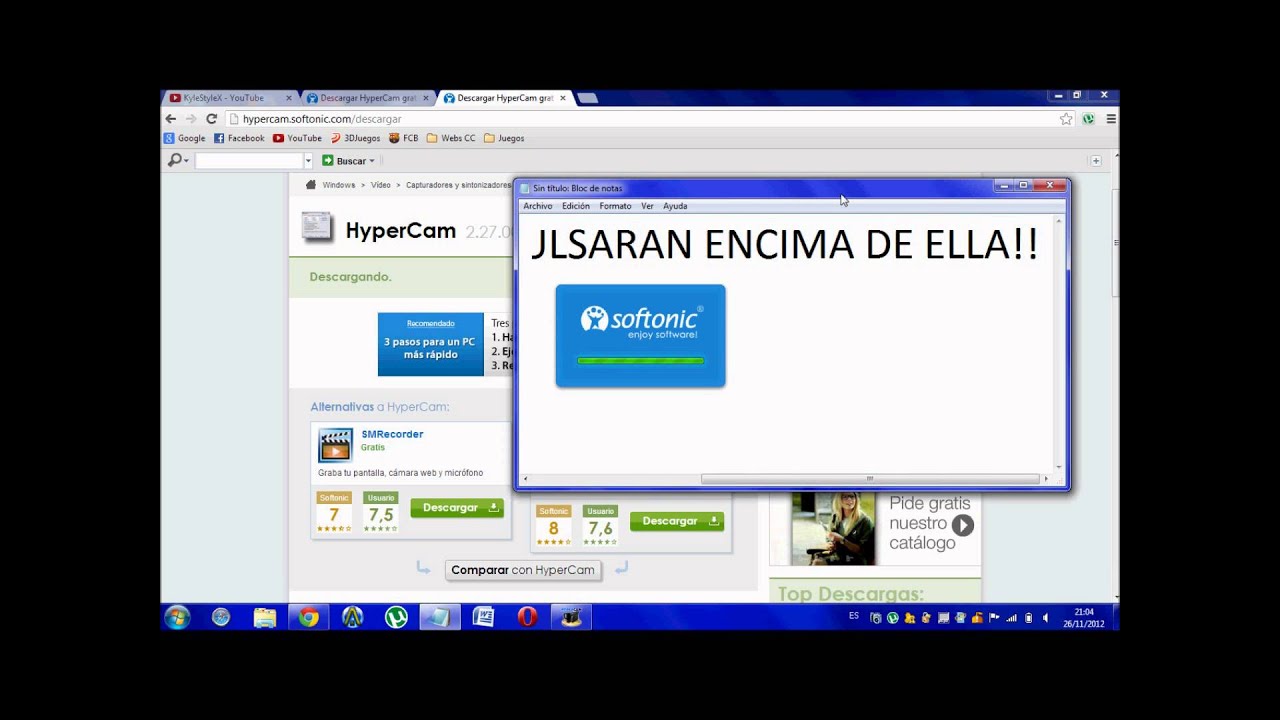The height and width of the screenshot is (720, 1280).
Task: Click the Video breadcrumb link
Action: 380,185
